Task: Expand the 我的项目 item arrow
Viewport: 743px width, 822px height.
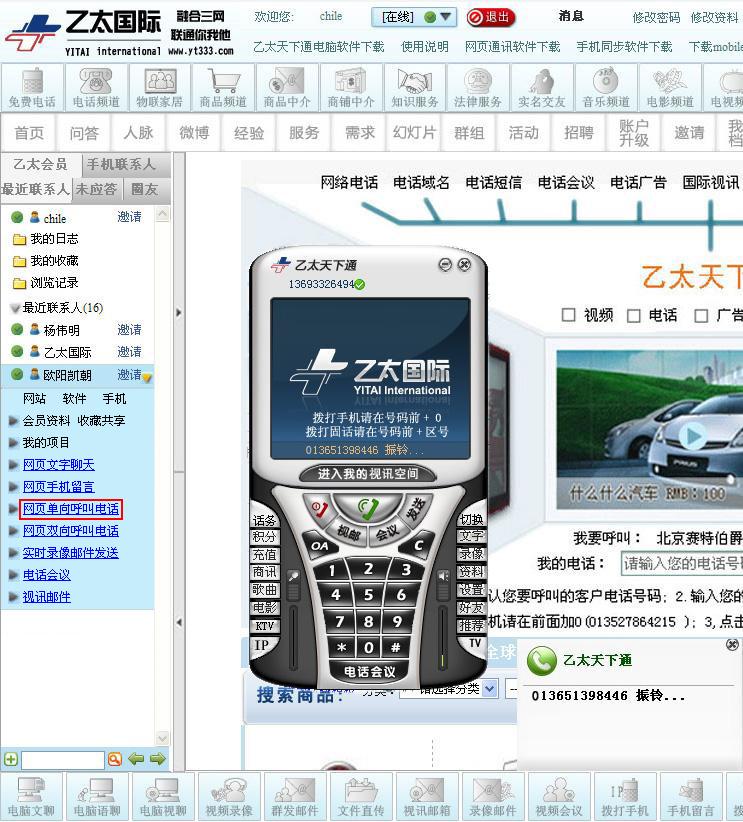Action: click(14, 443)
